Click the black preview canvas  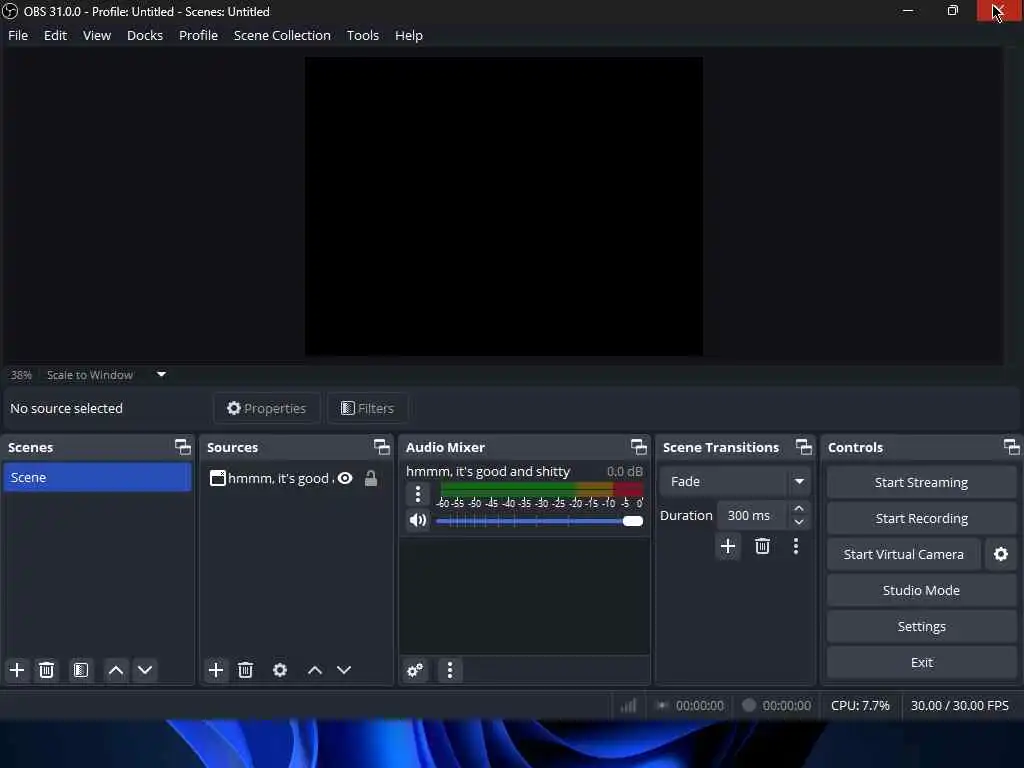point(504,206)
